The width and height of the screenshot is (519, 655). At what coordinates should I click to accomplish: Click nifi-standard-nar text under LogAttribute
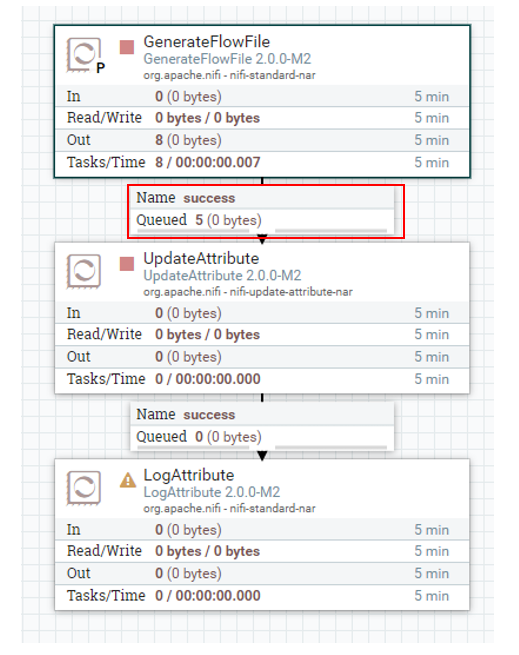pyautogui.click(x=272, y=508)
